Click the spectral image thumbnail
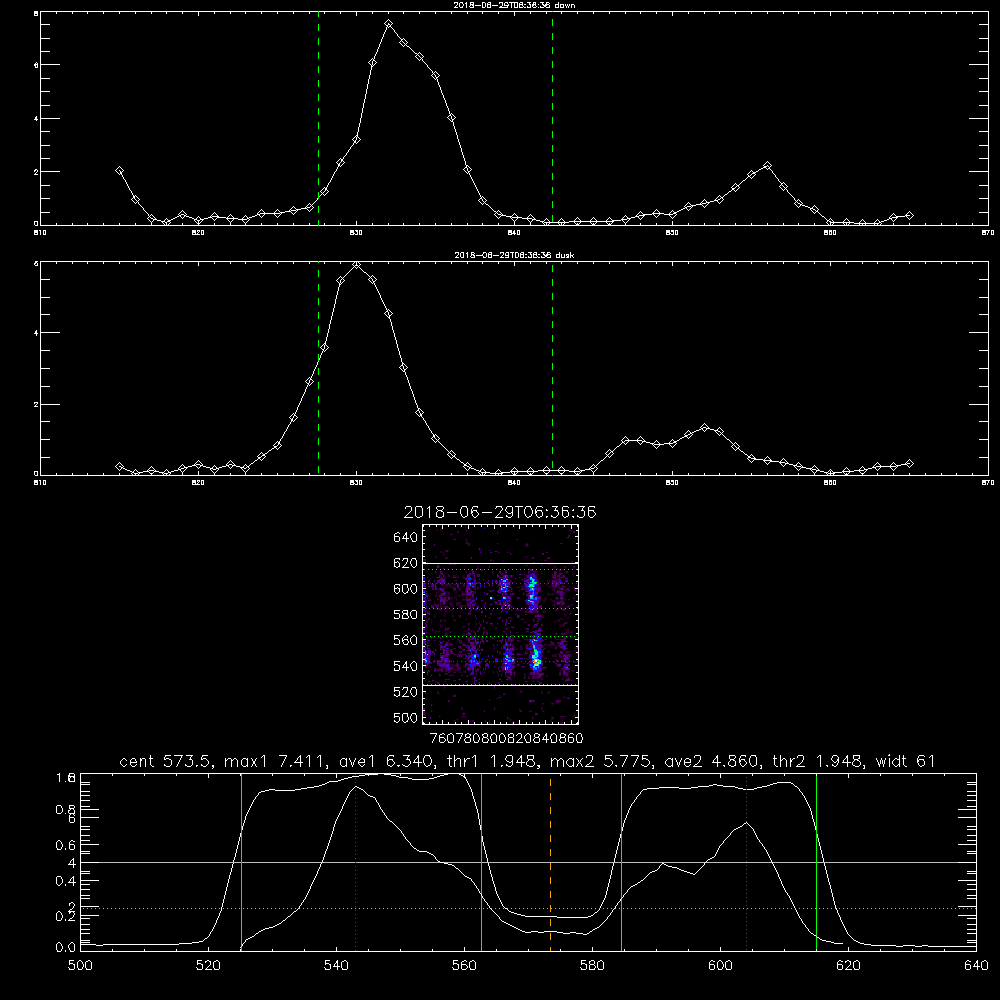The width and height of the screenshot is (1000, 1000). tap(500, 624)
